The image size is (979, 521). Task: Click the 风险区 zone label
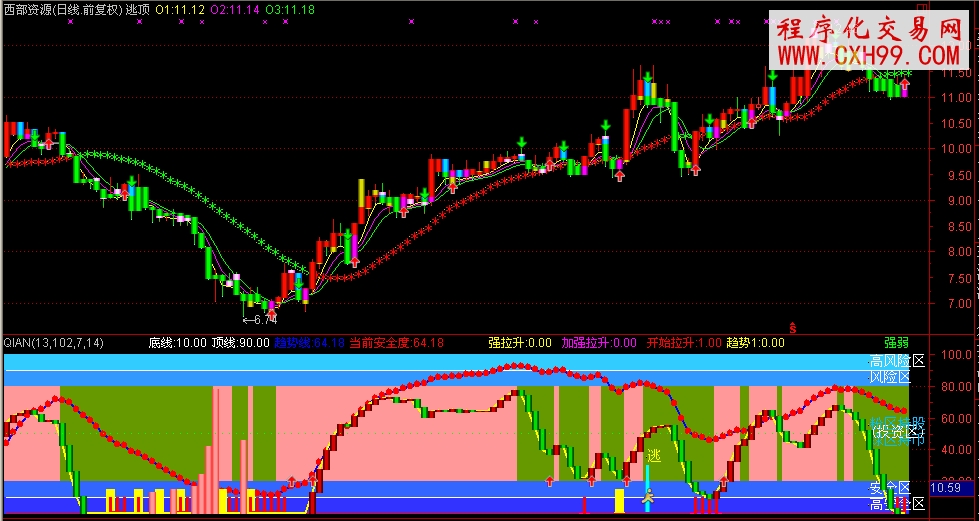tap(889, 377)
